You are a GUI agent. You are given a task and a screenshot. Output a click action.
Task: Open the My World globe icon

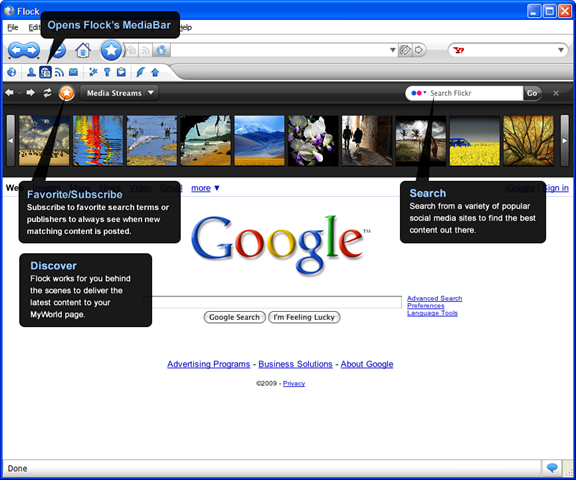click(12, 72)
